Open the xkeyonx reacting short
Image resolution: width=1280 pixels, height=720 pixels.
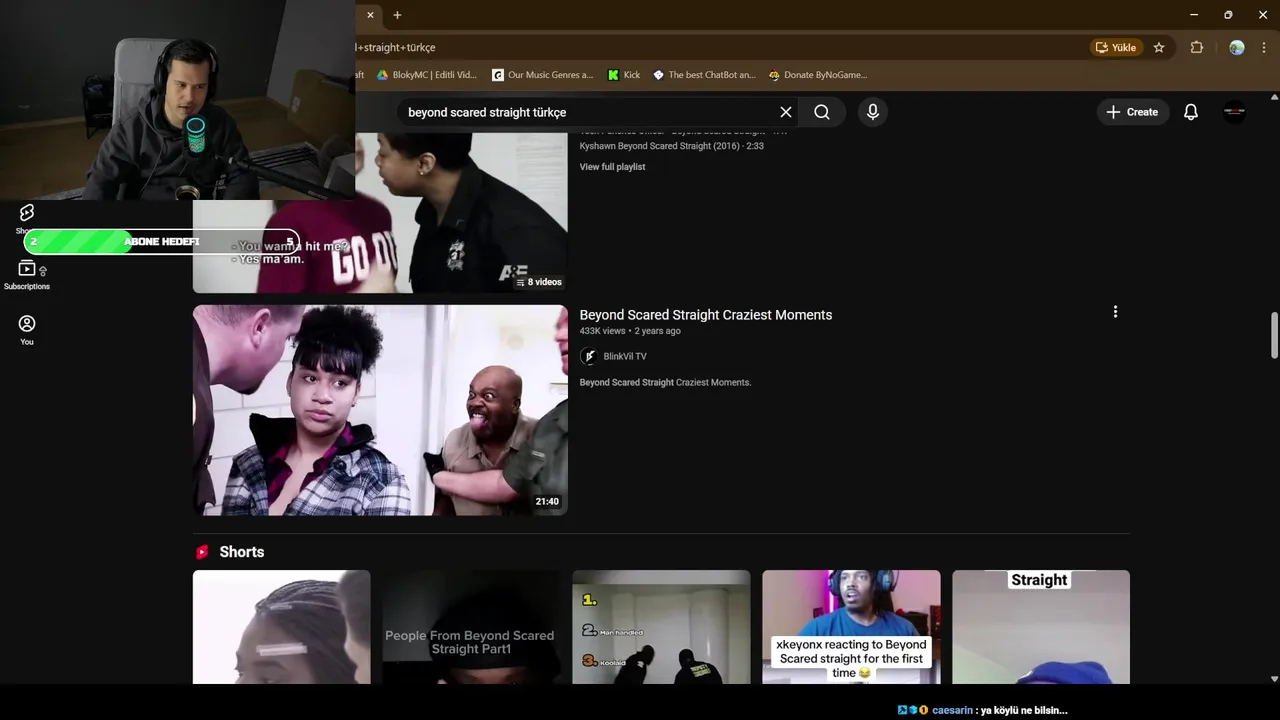click(x=851, y=627)
